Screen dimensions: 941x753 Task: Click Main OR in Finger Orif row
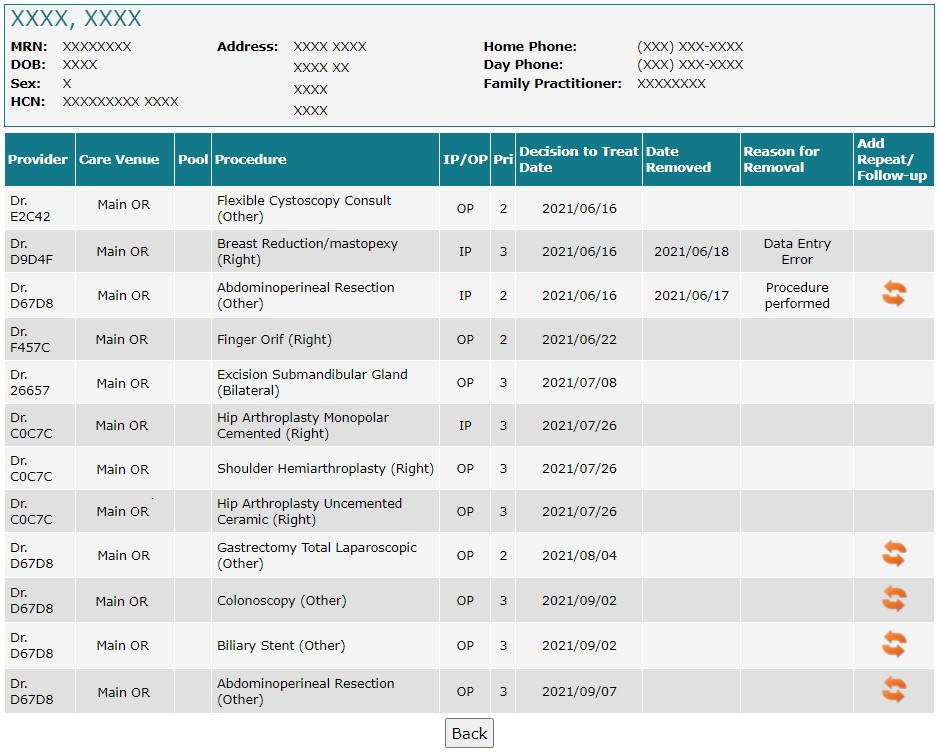(122, 340)
